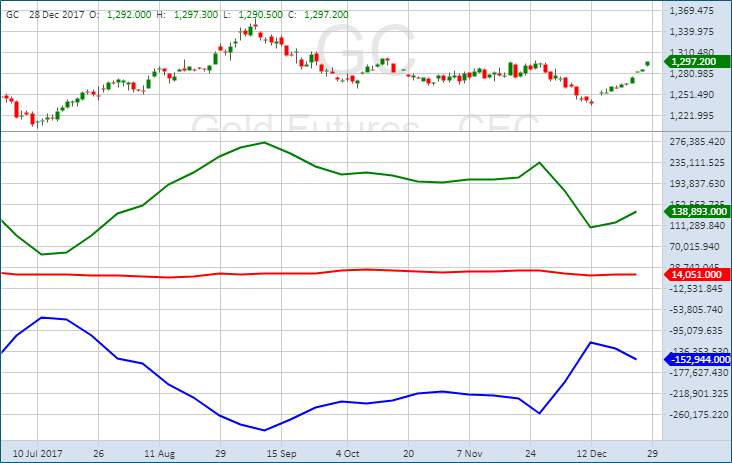732x463 pixels.
Task: Click the GC symbol label
Action: (13, 14)
